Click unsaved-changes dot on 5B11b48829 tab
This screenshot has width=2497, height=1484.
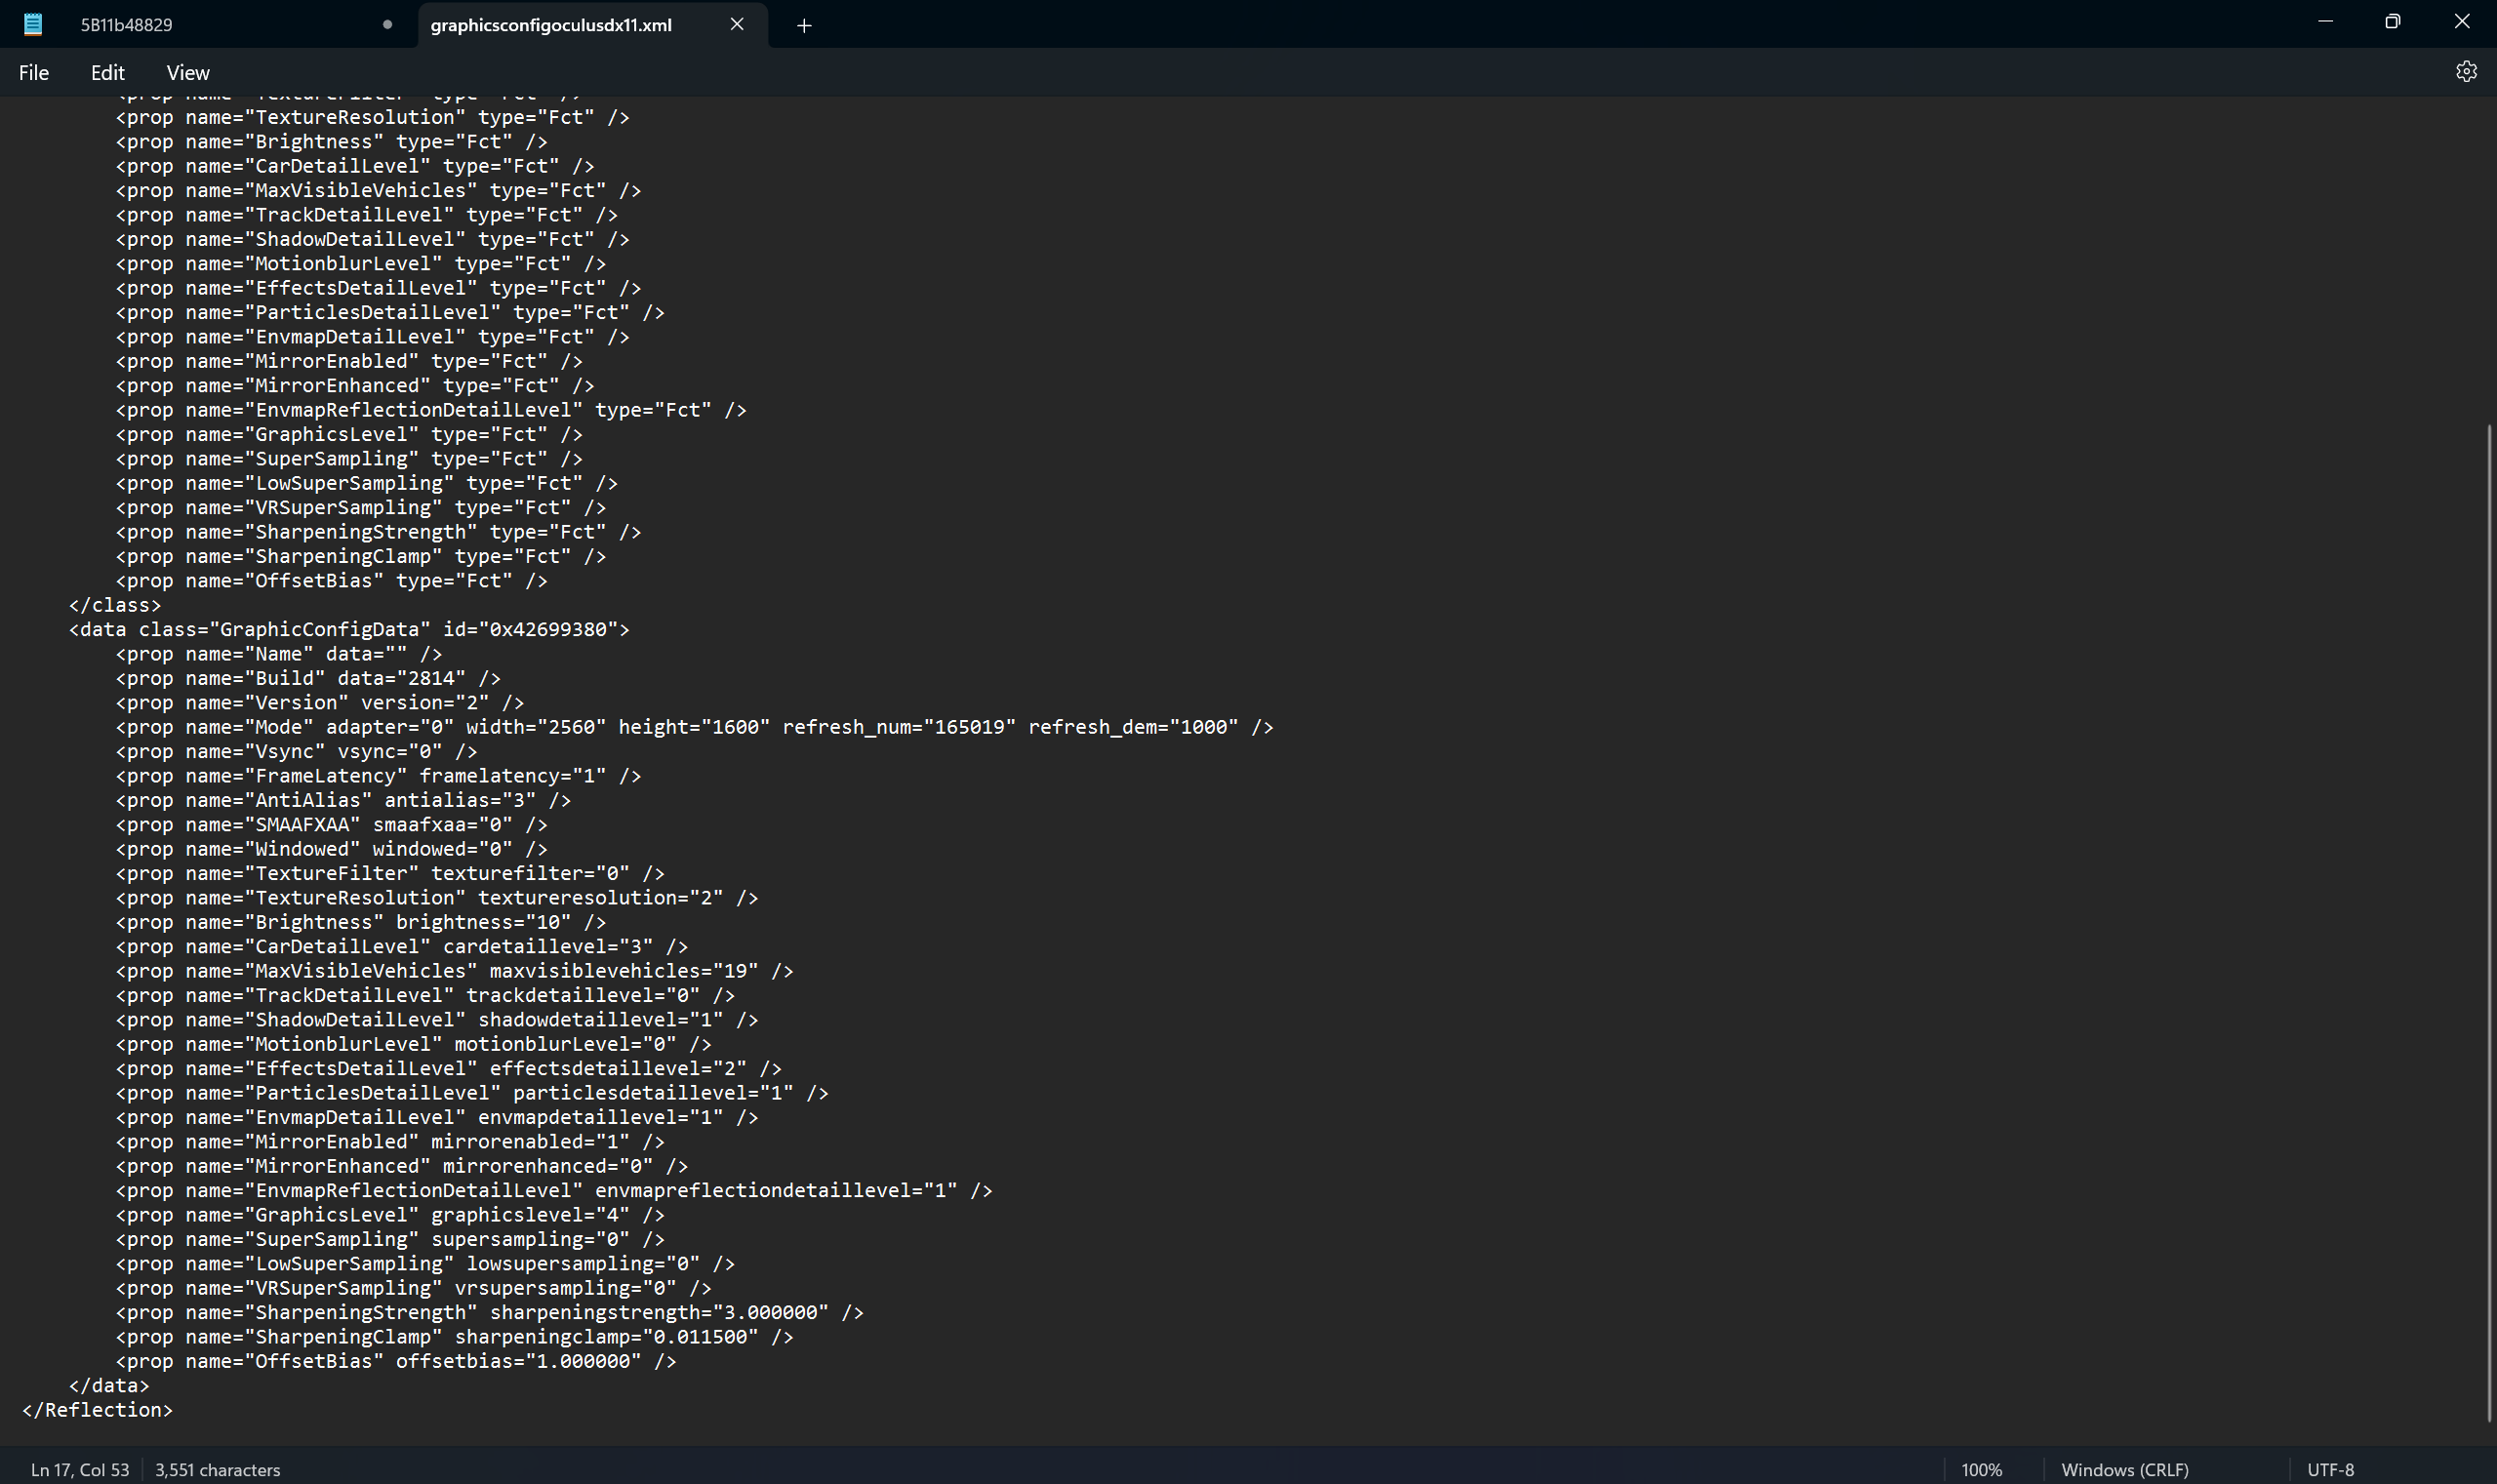387,25
